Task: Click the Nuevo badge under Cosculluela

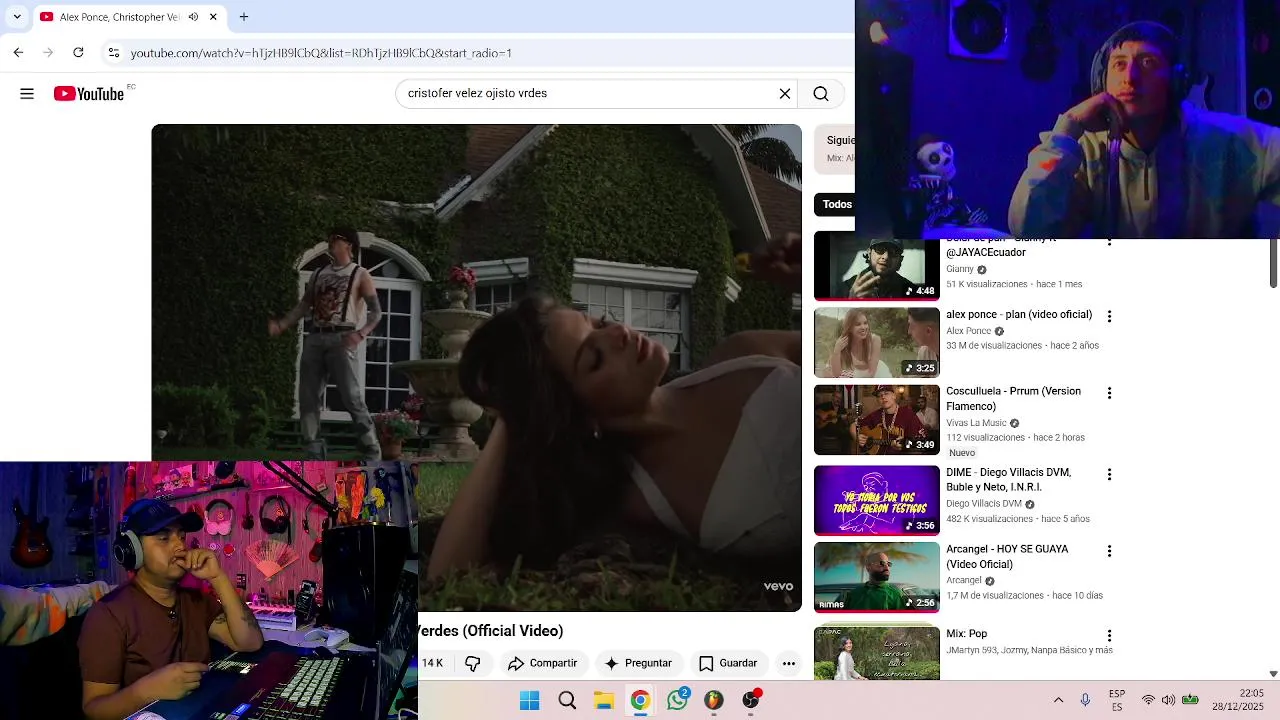Action: [962, 453]
